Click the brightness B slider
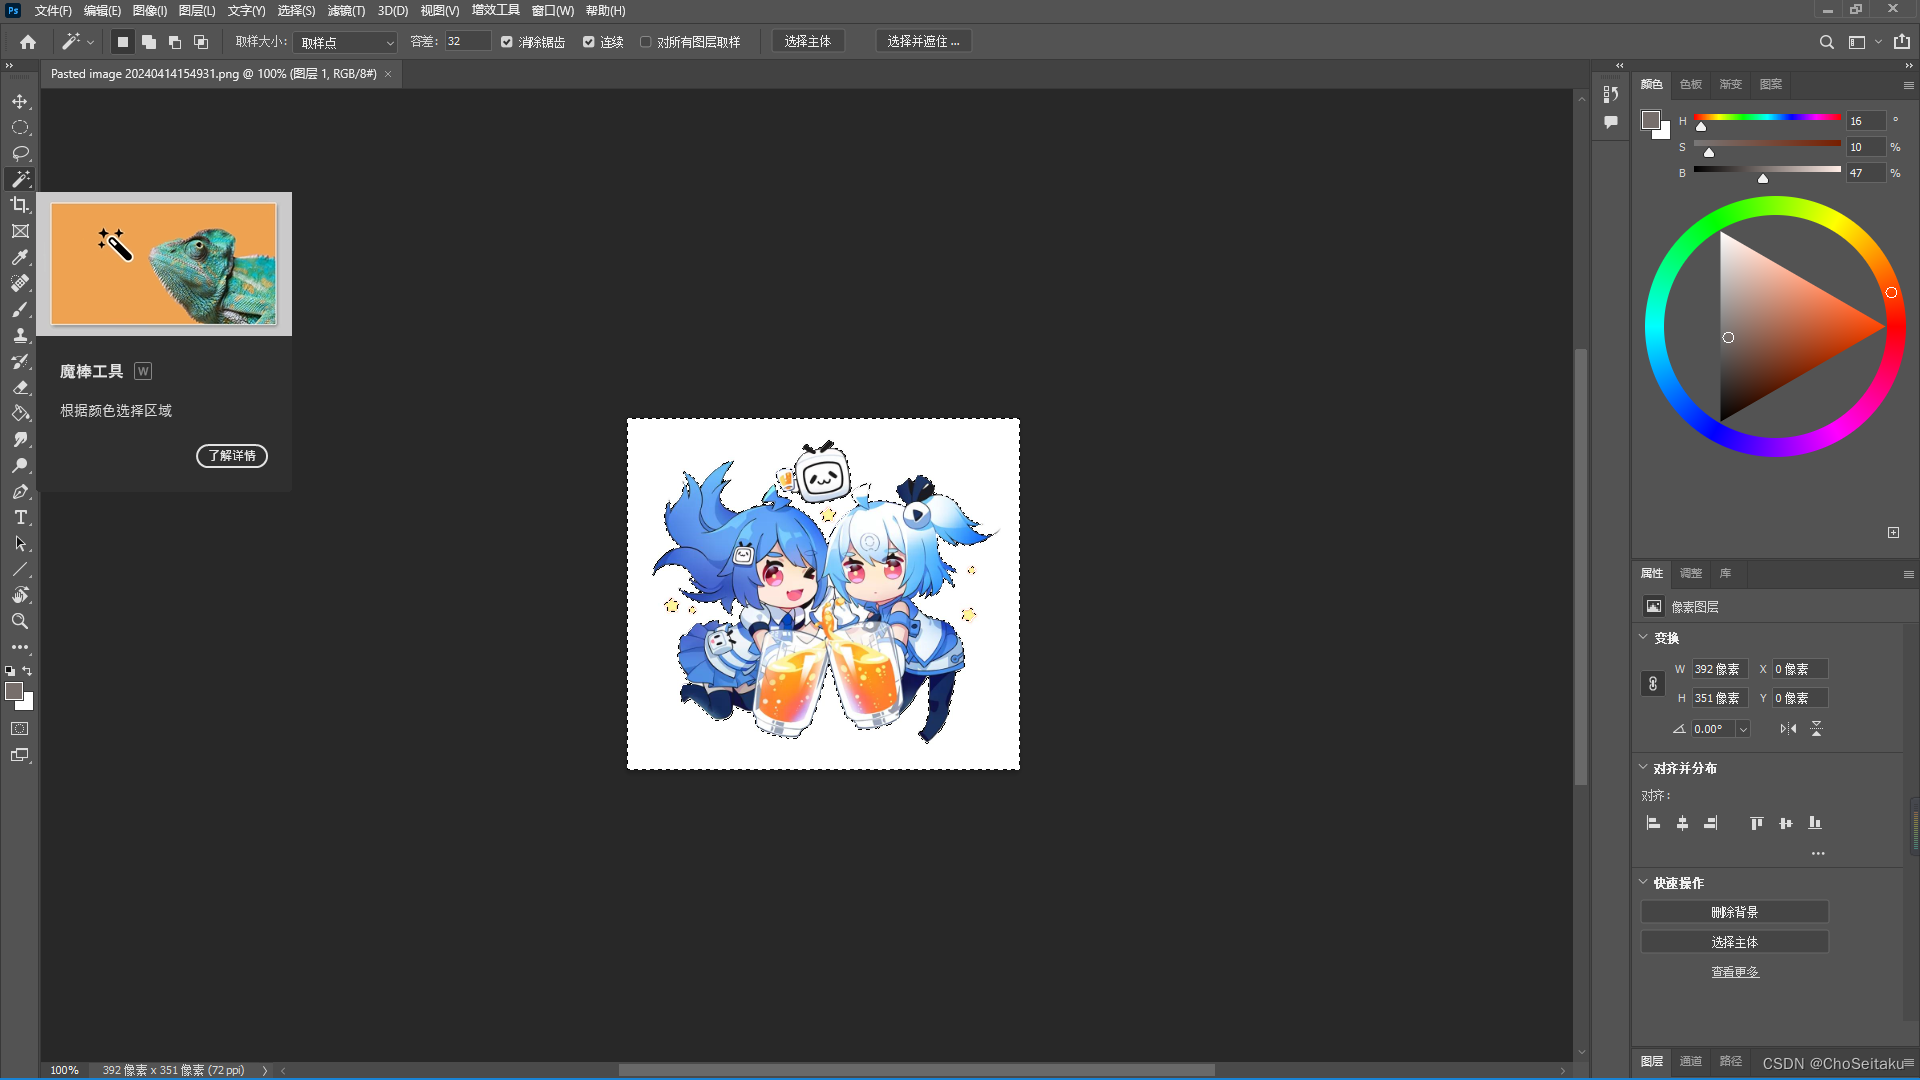Image resolution: width=1920 pixels, height=1080 pixels. [1767, 170]
